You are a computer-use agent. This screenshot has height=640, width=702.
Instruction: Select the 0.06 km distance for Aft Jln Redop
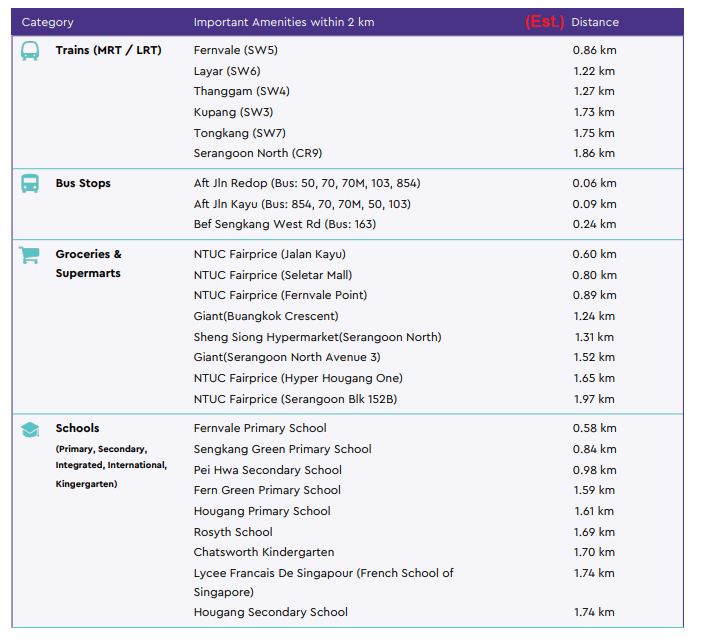point(595,183)
